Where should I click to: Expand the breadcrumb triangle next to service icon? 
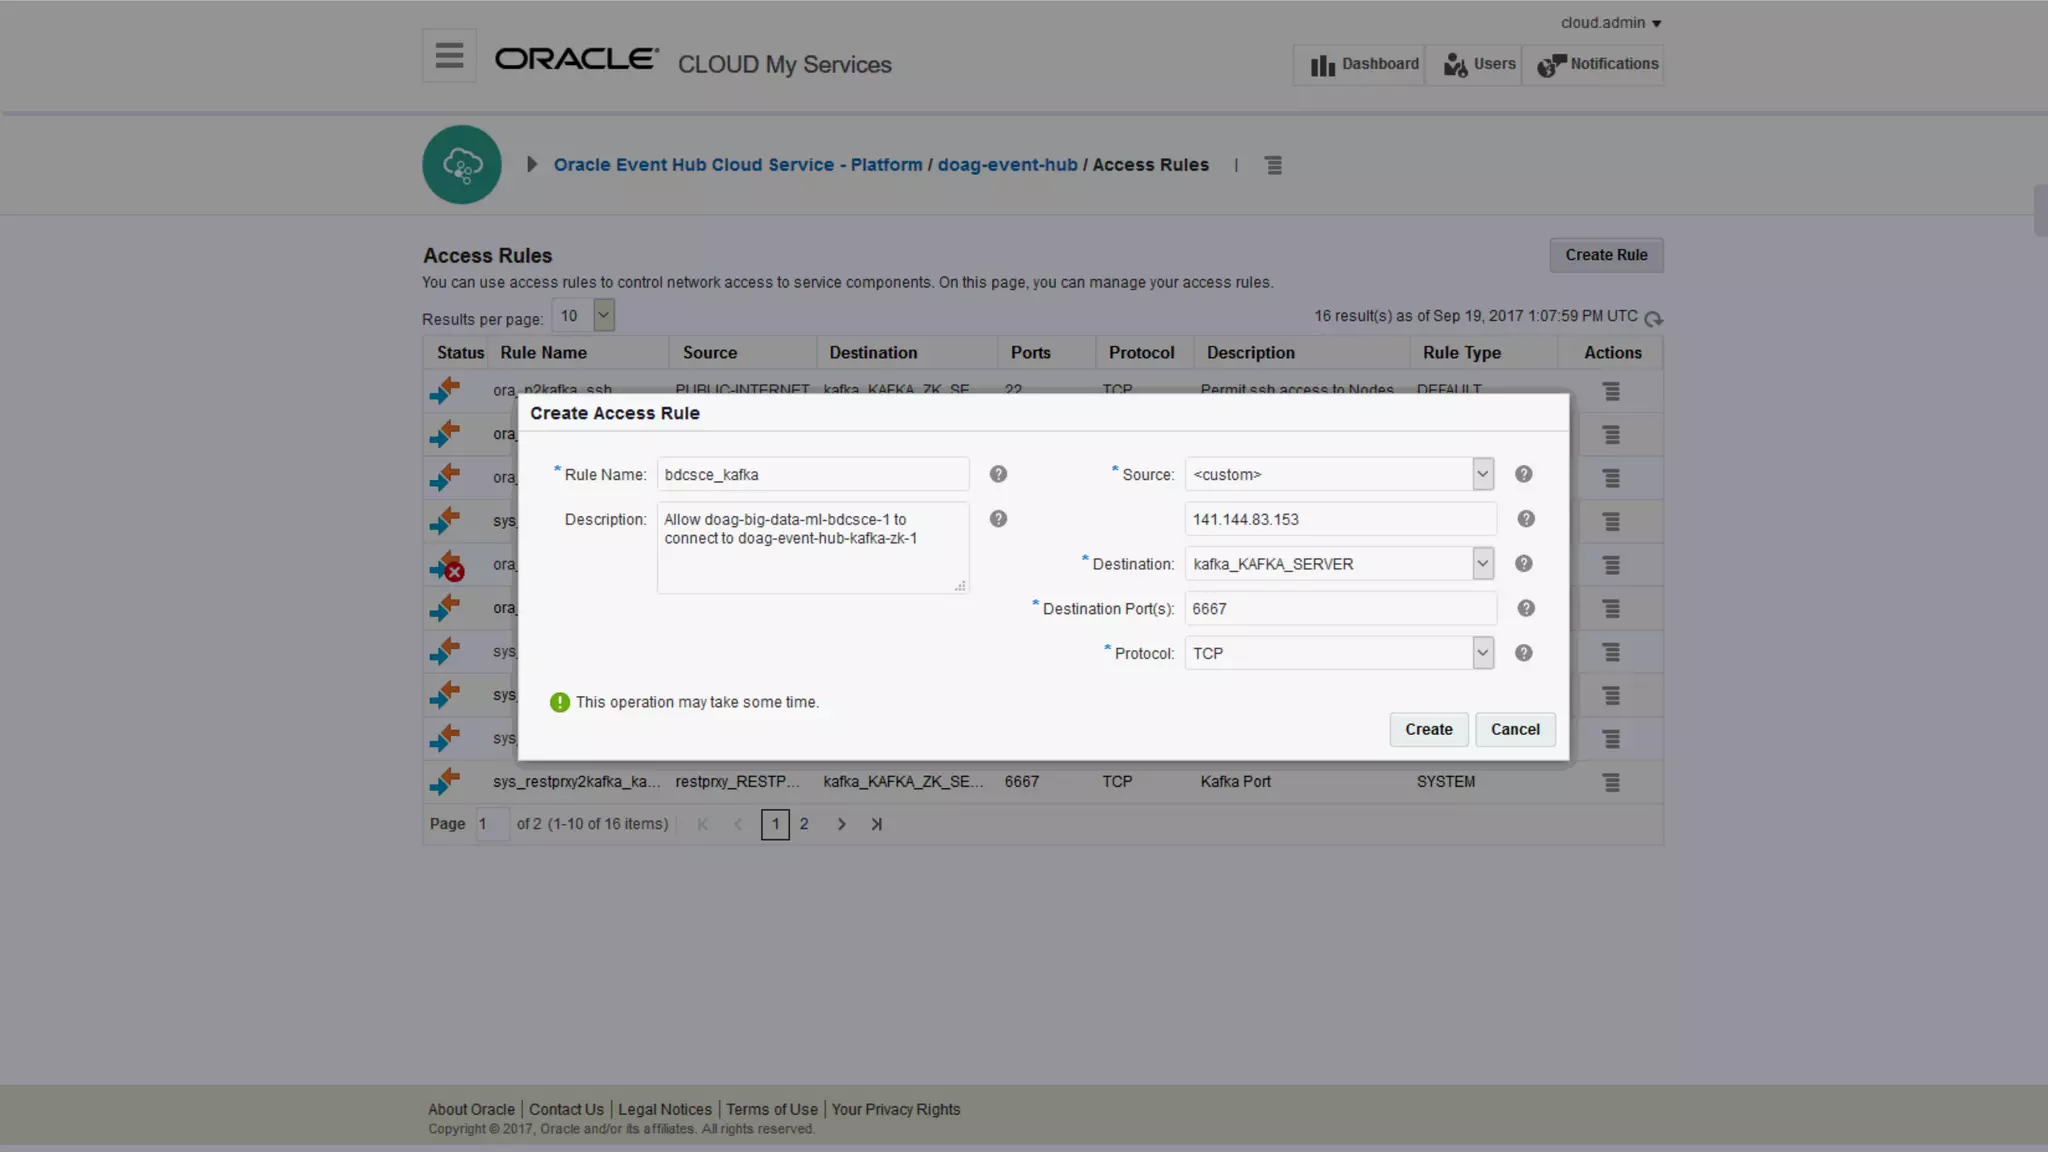tap(532, 164)
